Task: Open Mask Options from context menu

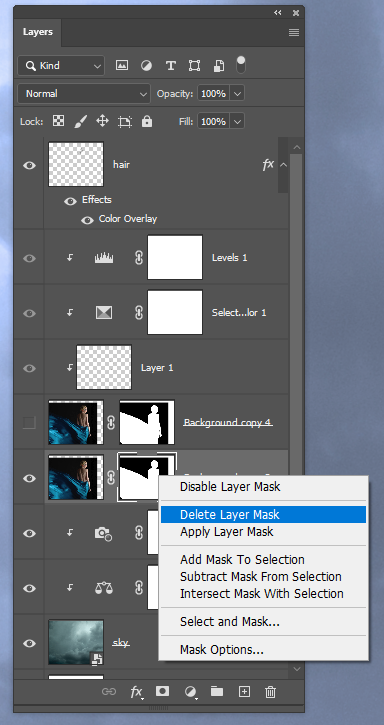Action: pyautogui.click(x=263, y=650)
